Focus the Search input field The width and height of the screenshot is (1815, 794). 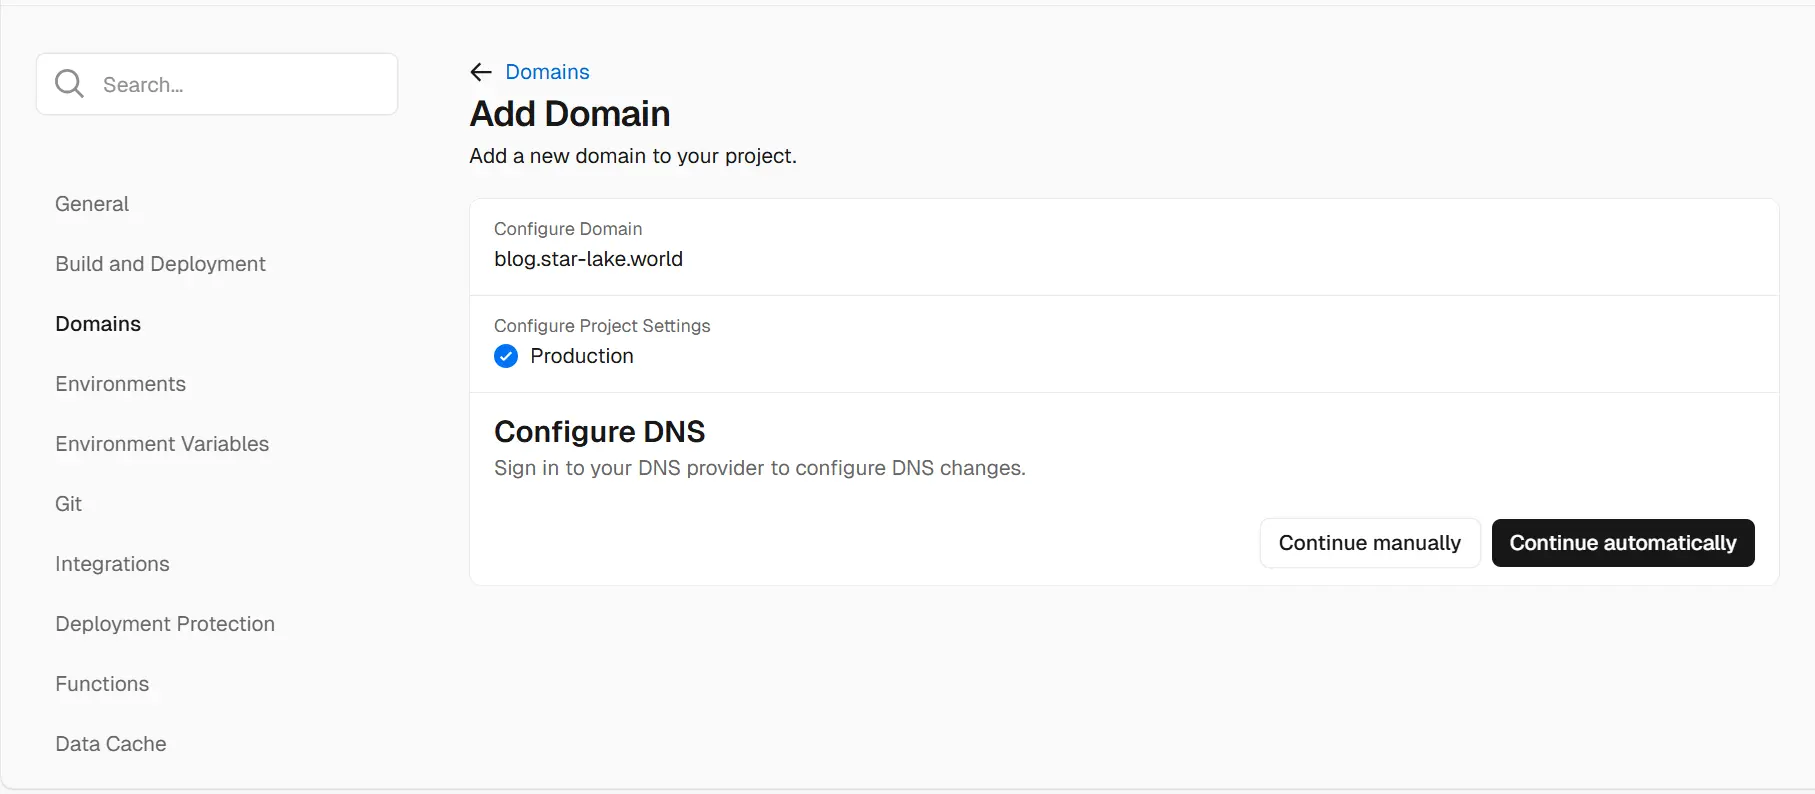click(x=217, y=84)
